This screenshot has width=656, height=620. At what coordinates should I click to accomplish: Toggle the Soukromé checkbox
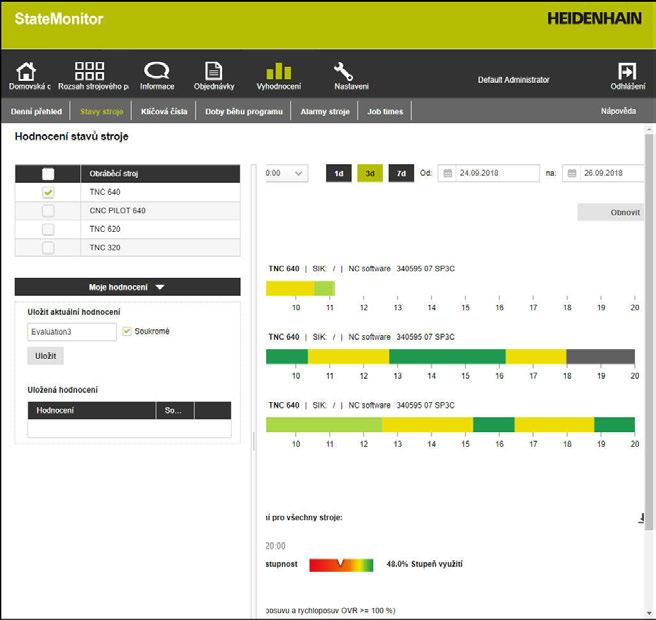127,331
